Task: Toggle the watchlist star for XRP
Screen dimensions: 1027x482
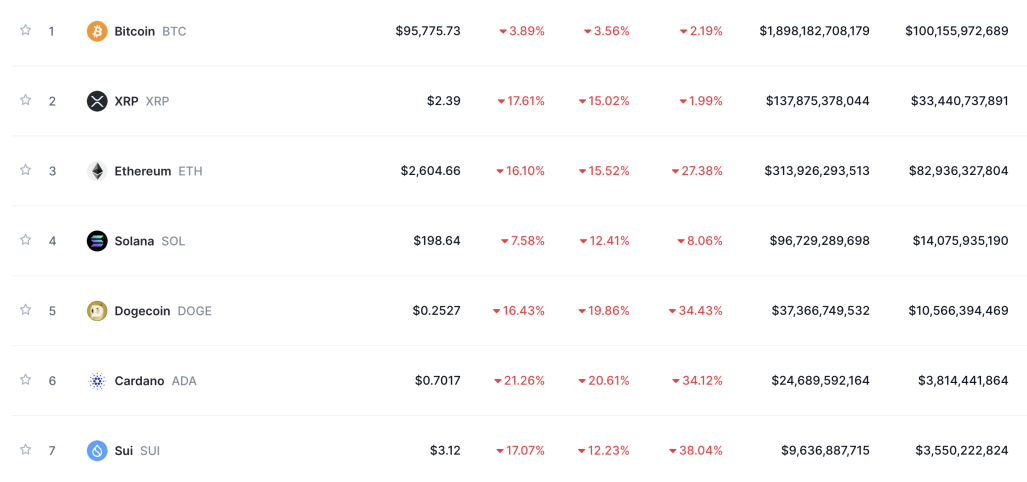Action: coord(26,100)
